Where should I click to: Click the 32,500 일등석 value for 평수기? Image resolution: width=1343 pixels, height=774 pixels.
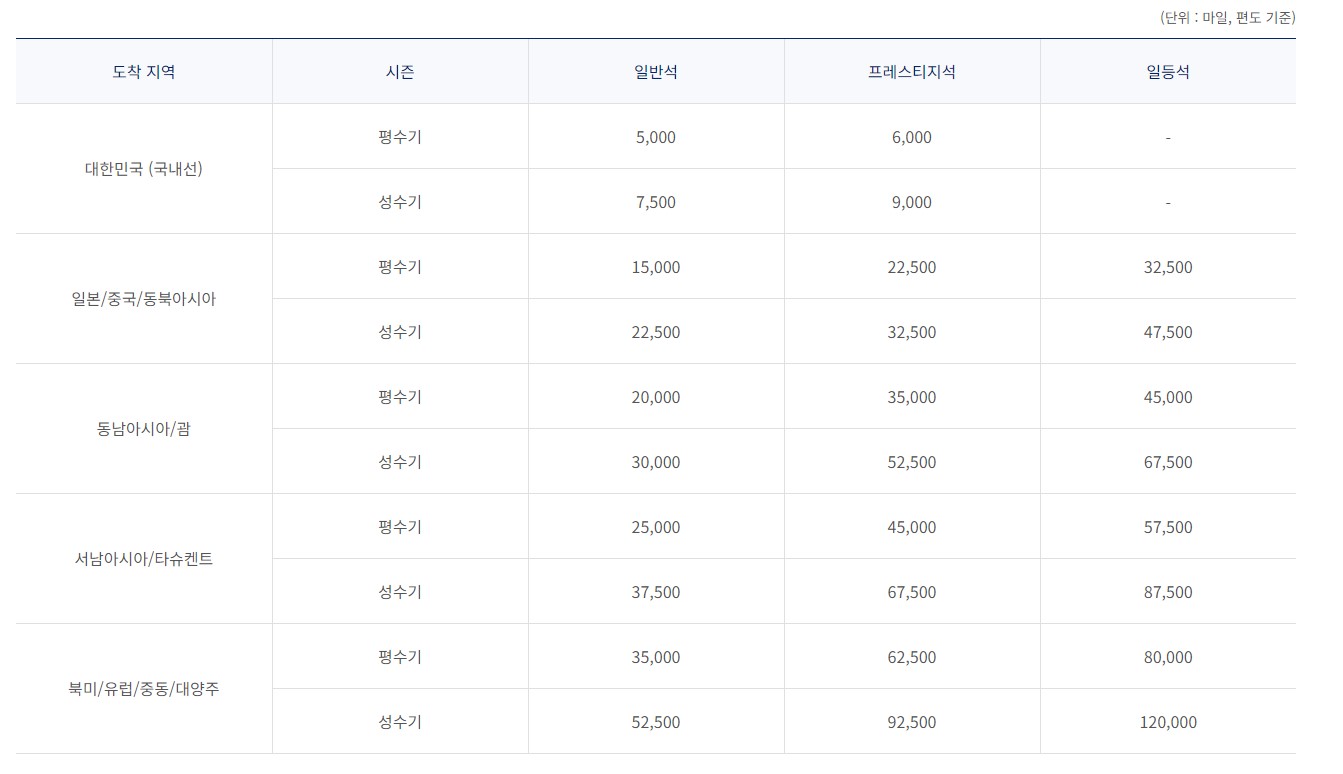pyautogui.click(x=1168, y=266)
